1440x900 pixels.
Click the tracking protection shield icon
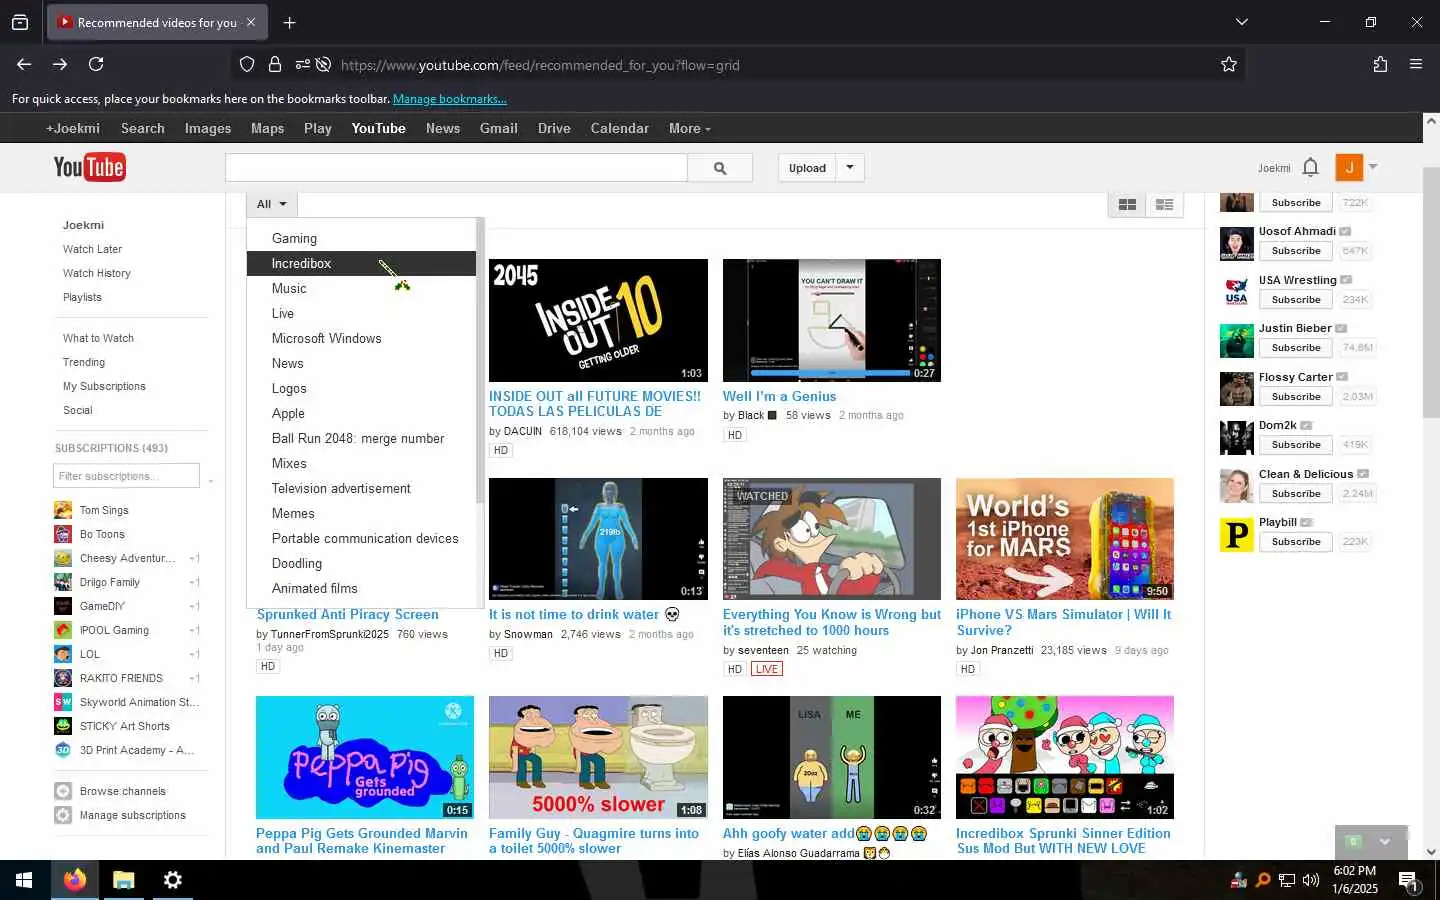pyautogui.click(x=247, y=65)
